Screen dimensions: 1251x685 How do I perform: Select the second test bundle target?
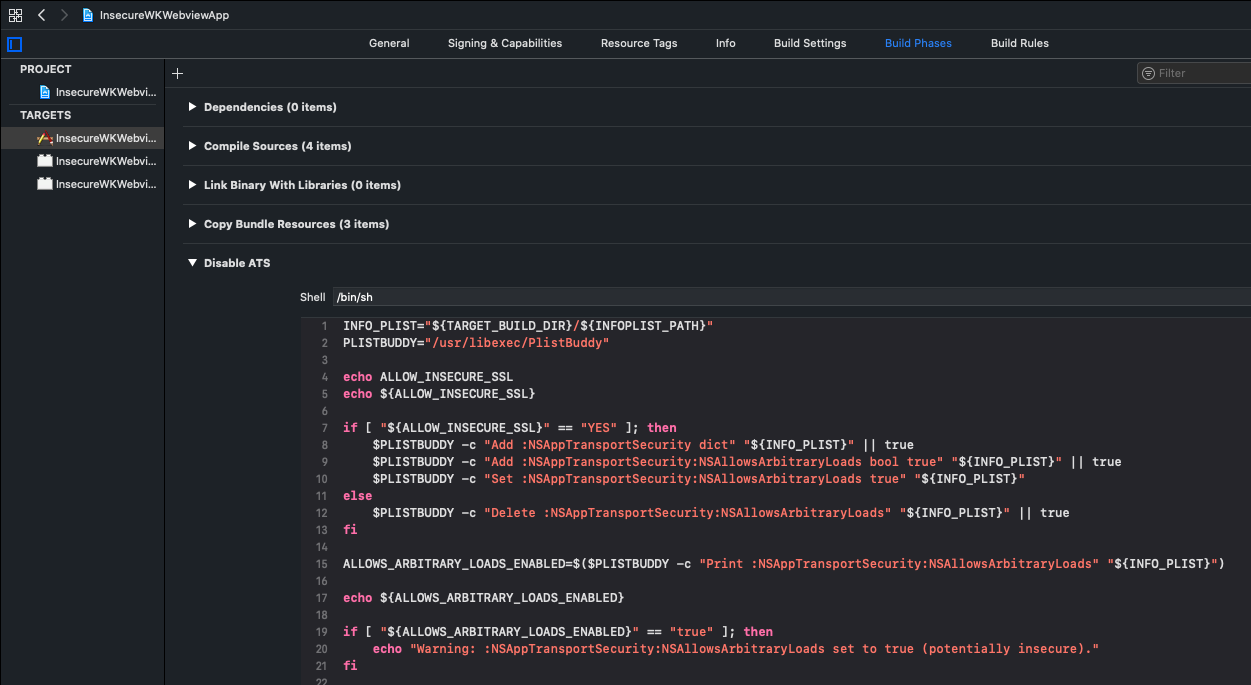click(x=98, y=184)
